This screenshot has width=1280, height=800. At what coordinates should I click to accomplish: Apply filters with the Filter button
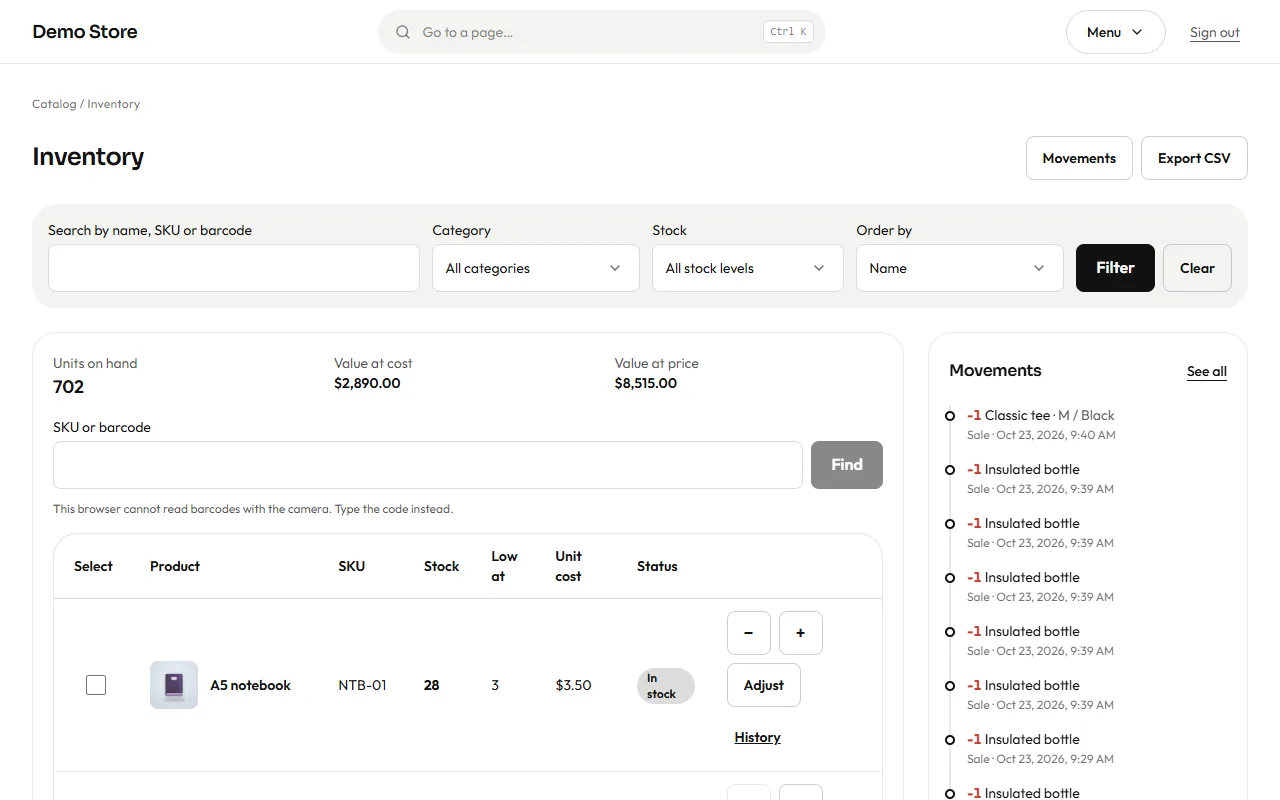(x=1115, y=268)
